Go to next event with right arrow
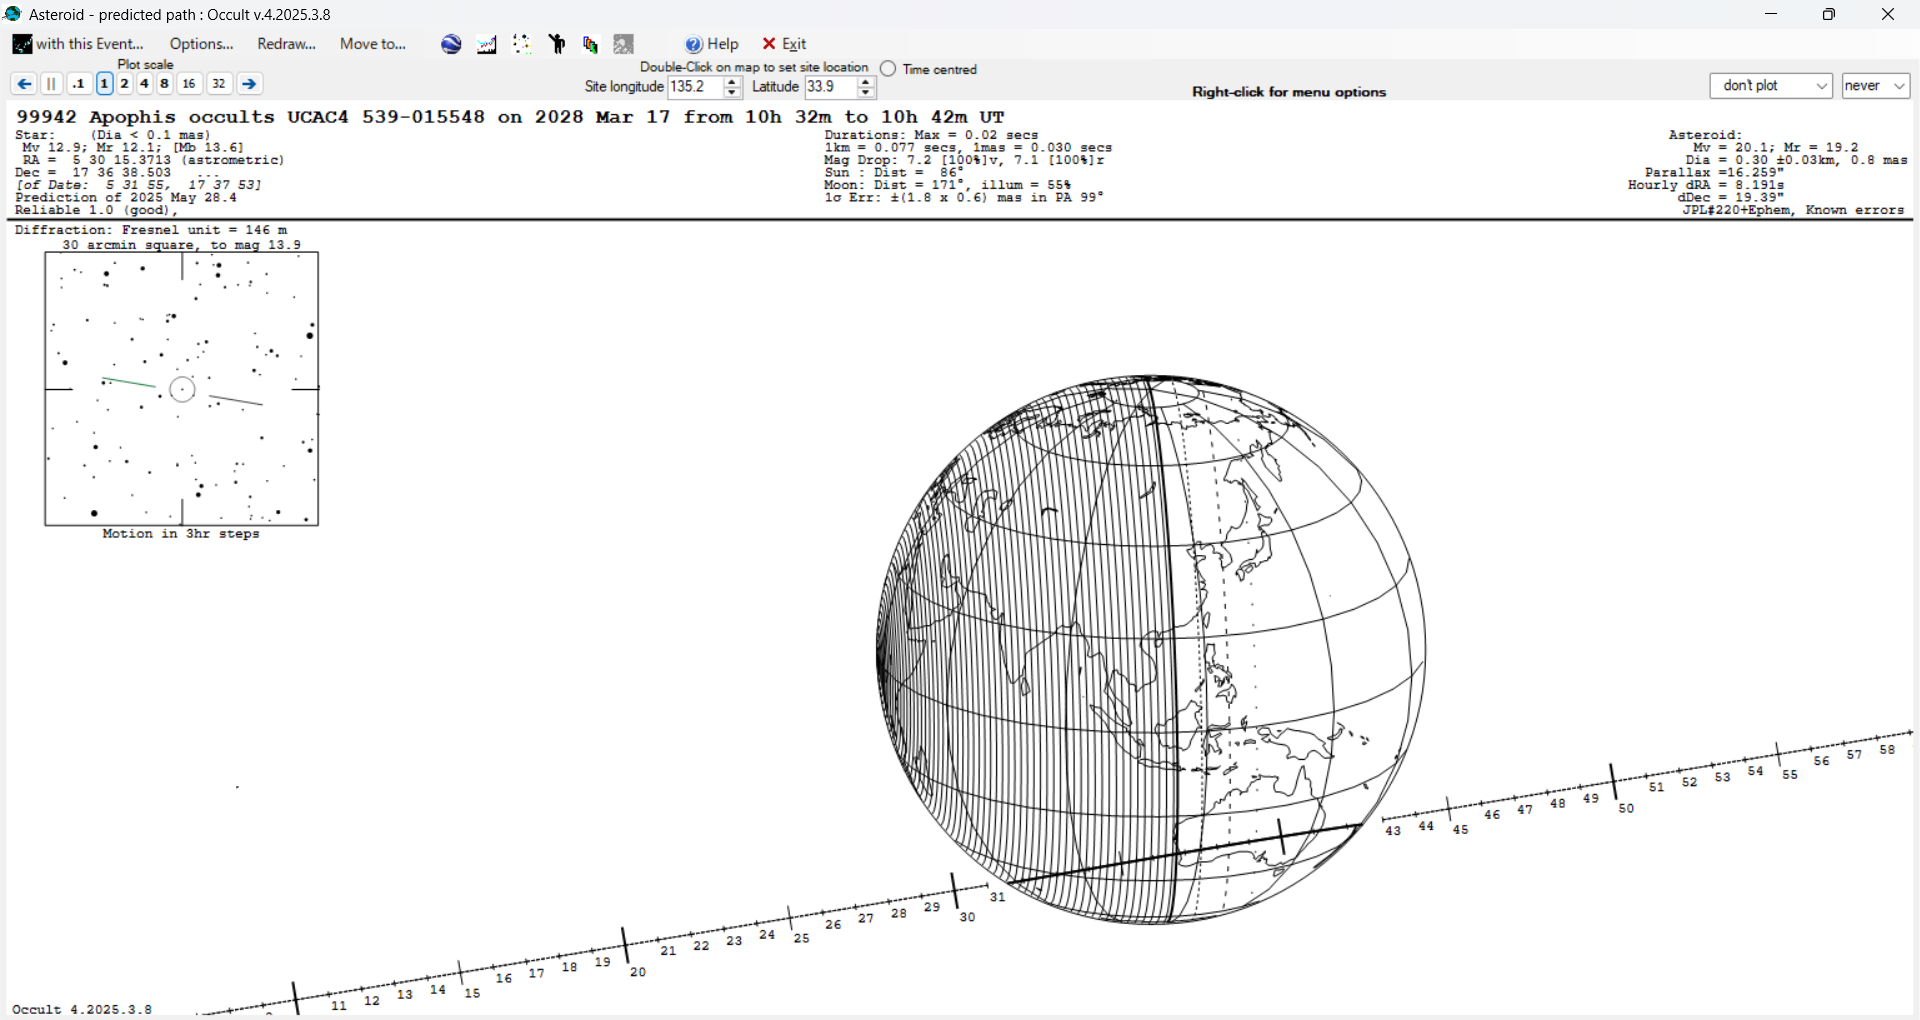The width and height of the screenshot is (1920, 1020). click(x=250, y=84)
